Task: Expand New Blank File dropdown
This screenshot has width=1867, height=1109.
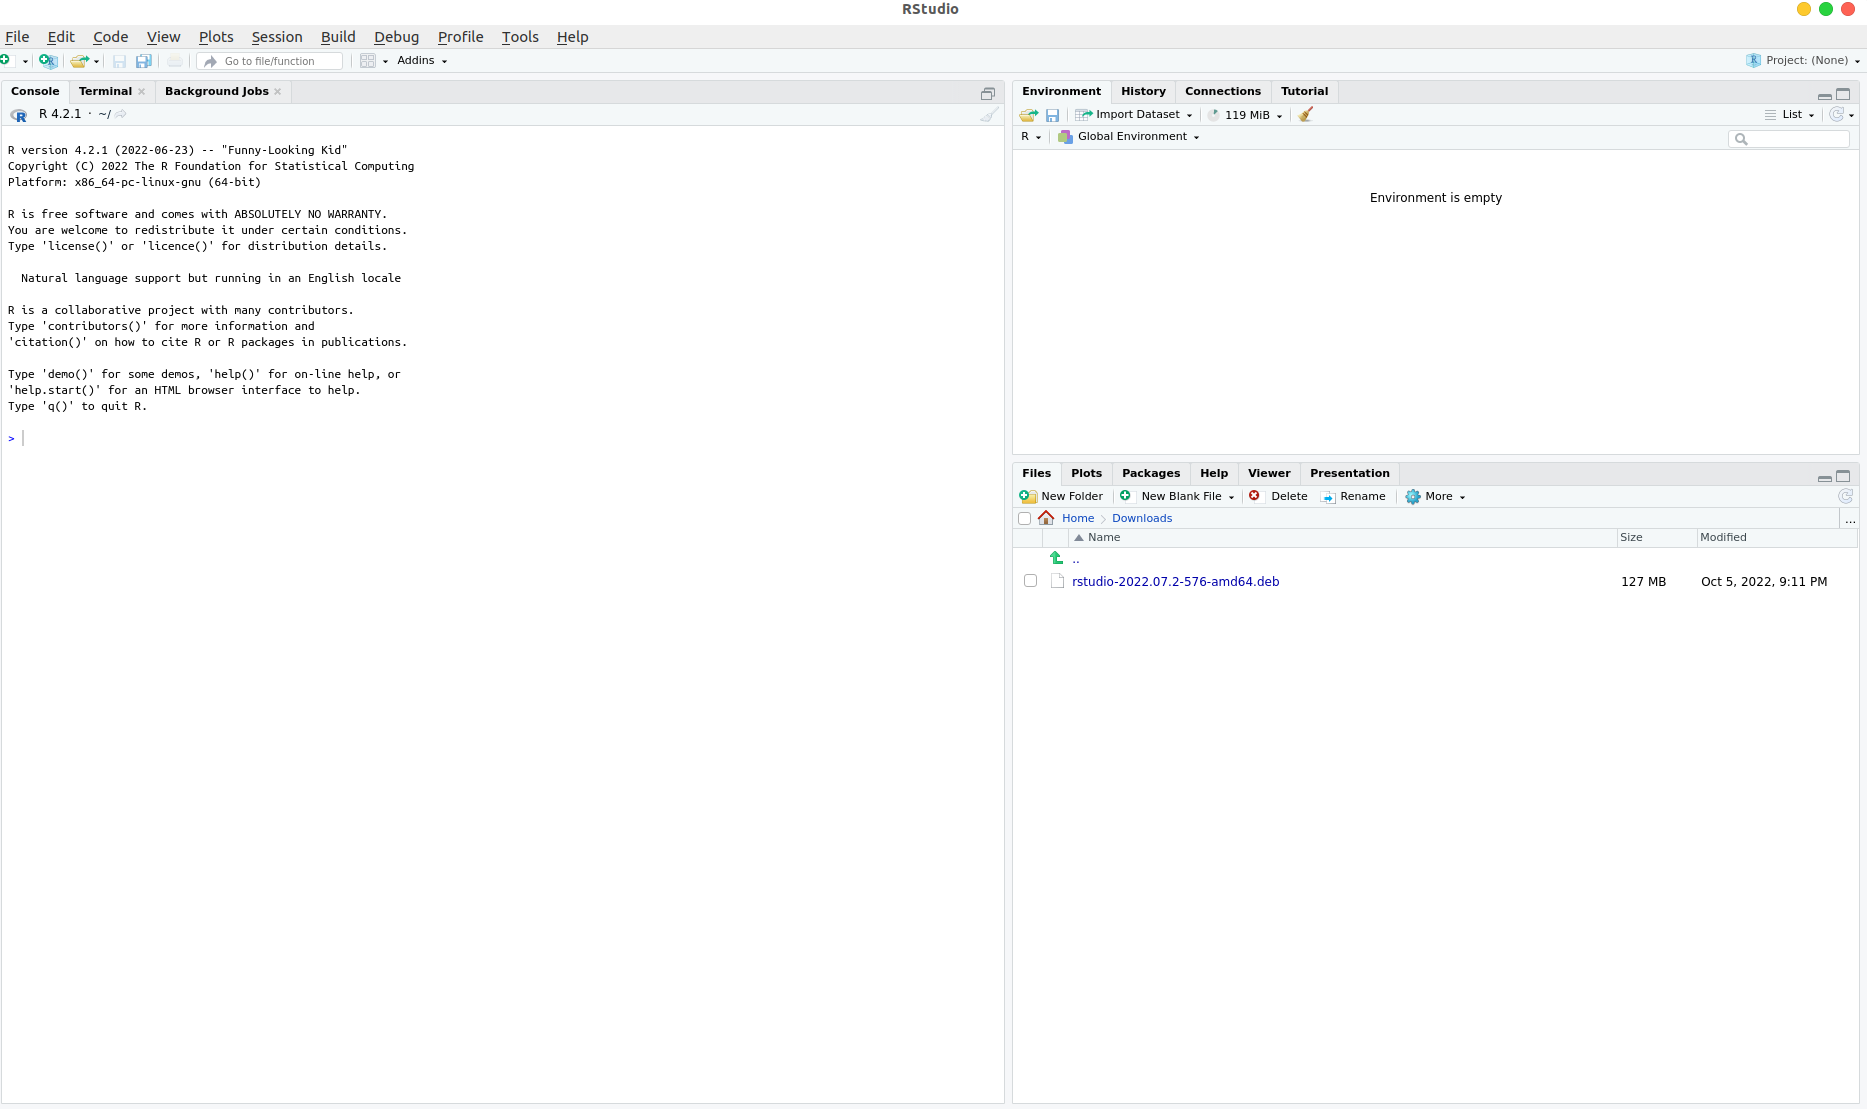Action: point(1231,497)
